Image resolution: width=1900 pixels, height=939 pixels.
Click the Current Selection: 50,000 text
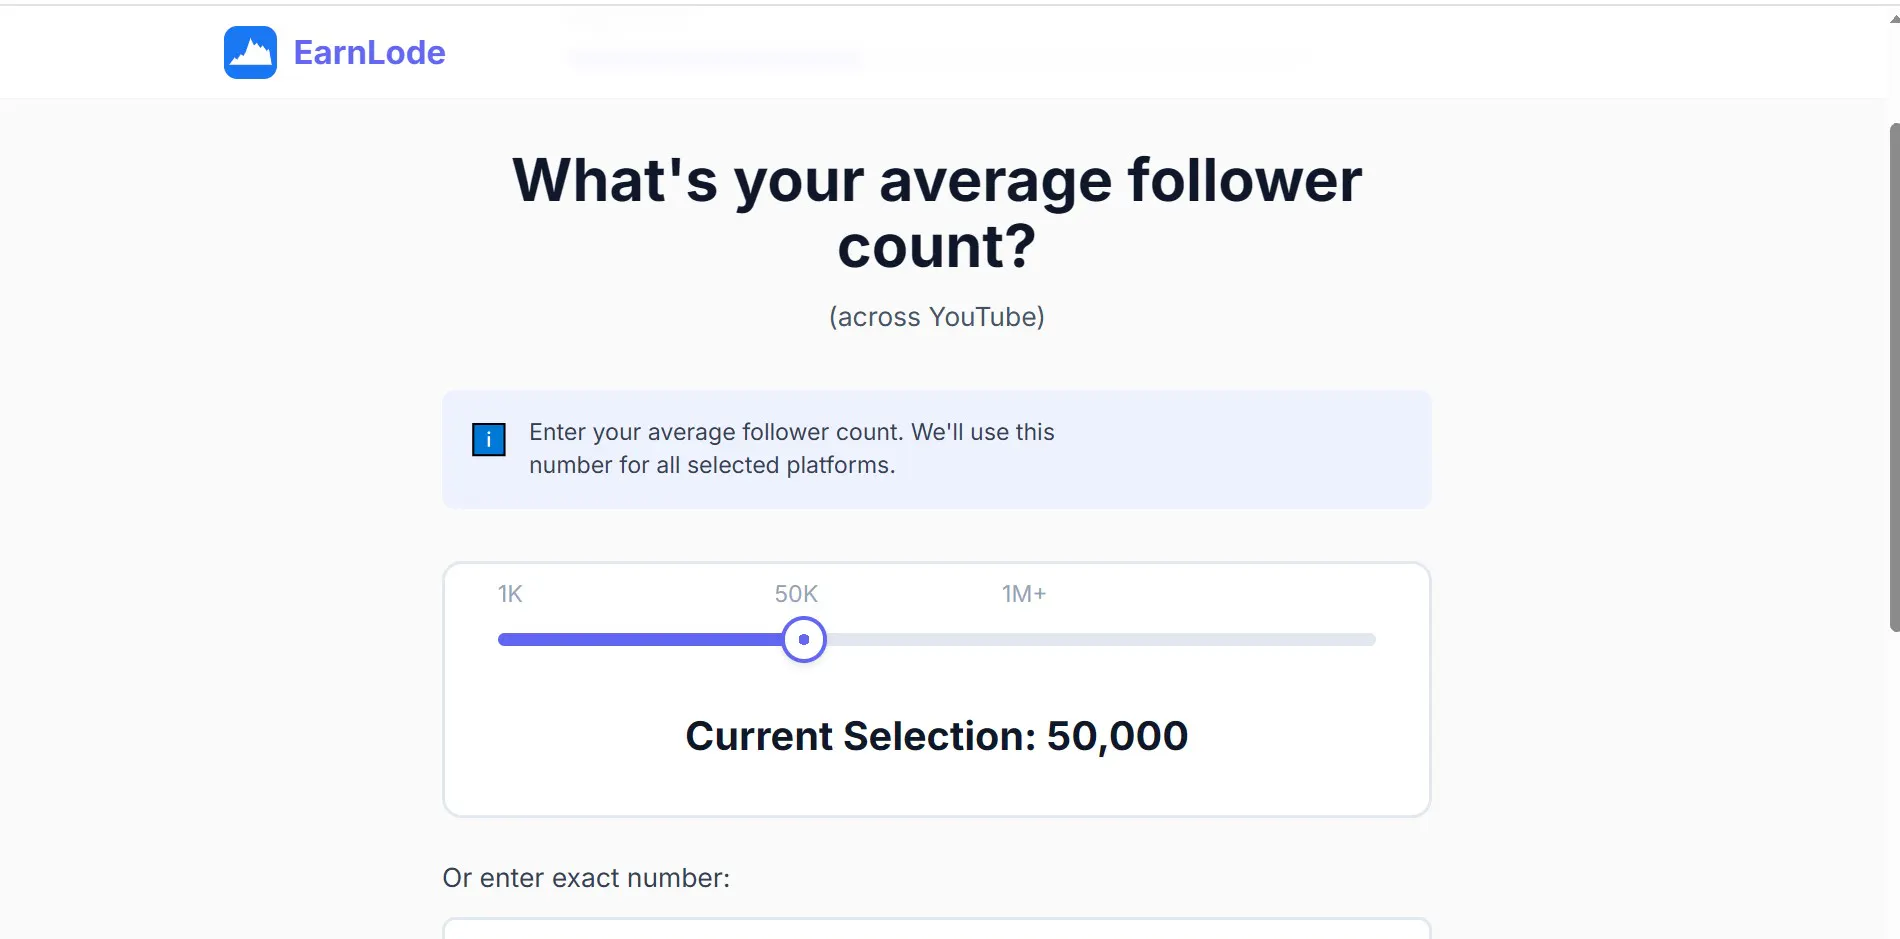point(937,736)
